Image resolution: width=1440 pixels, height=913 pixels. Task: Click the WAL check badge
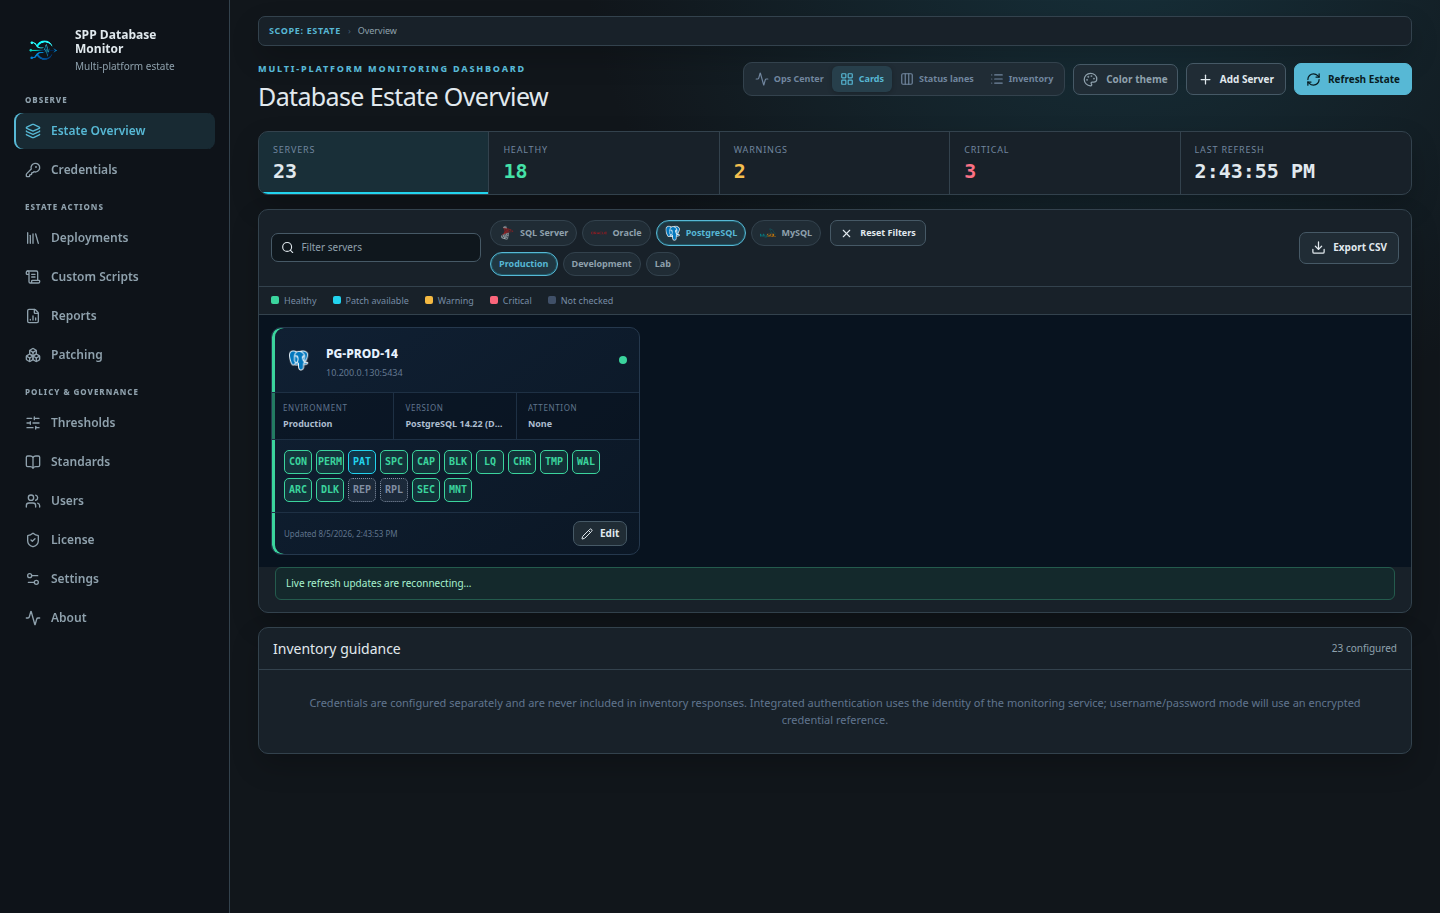pos(586,462)
